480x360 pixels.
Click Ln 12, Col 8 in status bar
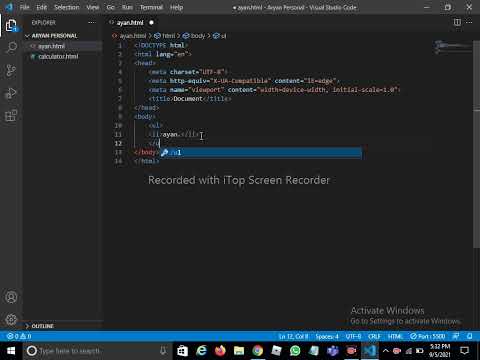point(293,336)
